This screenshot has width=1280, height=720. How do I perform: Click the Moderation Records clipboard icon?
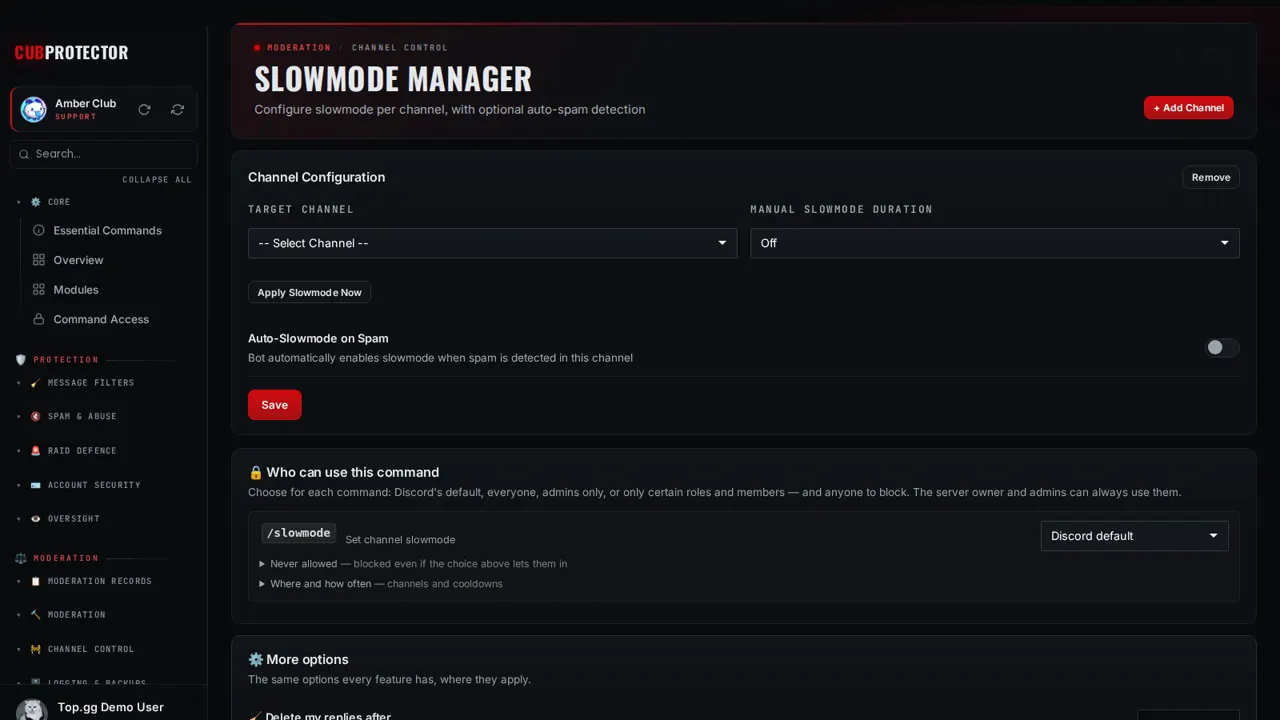tap(36, 581)
